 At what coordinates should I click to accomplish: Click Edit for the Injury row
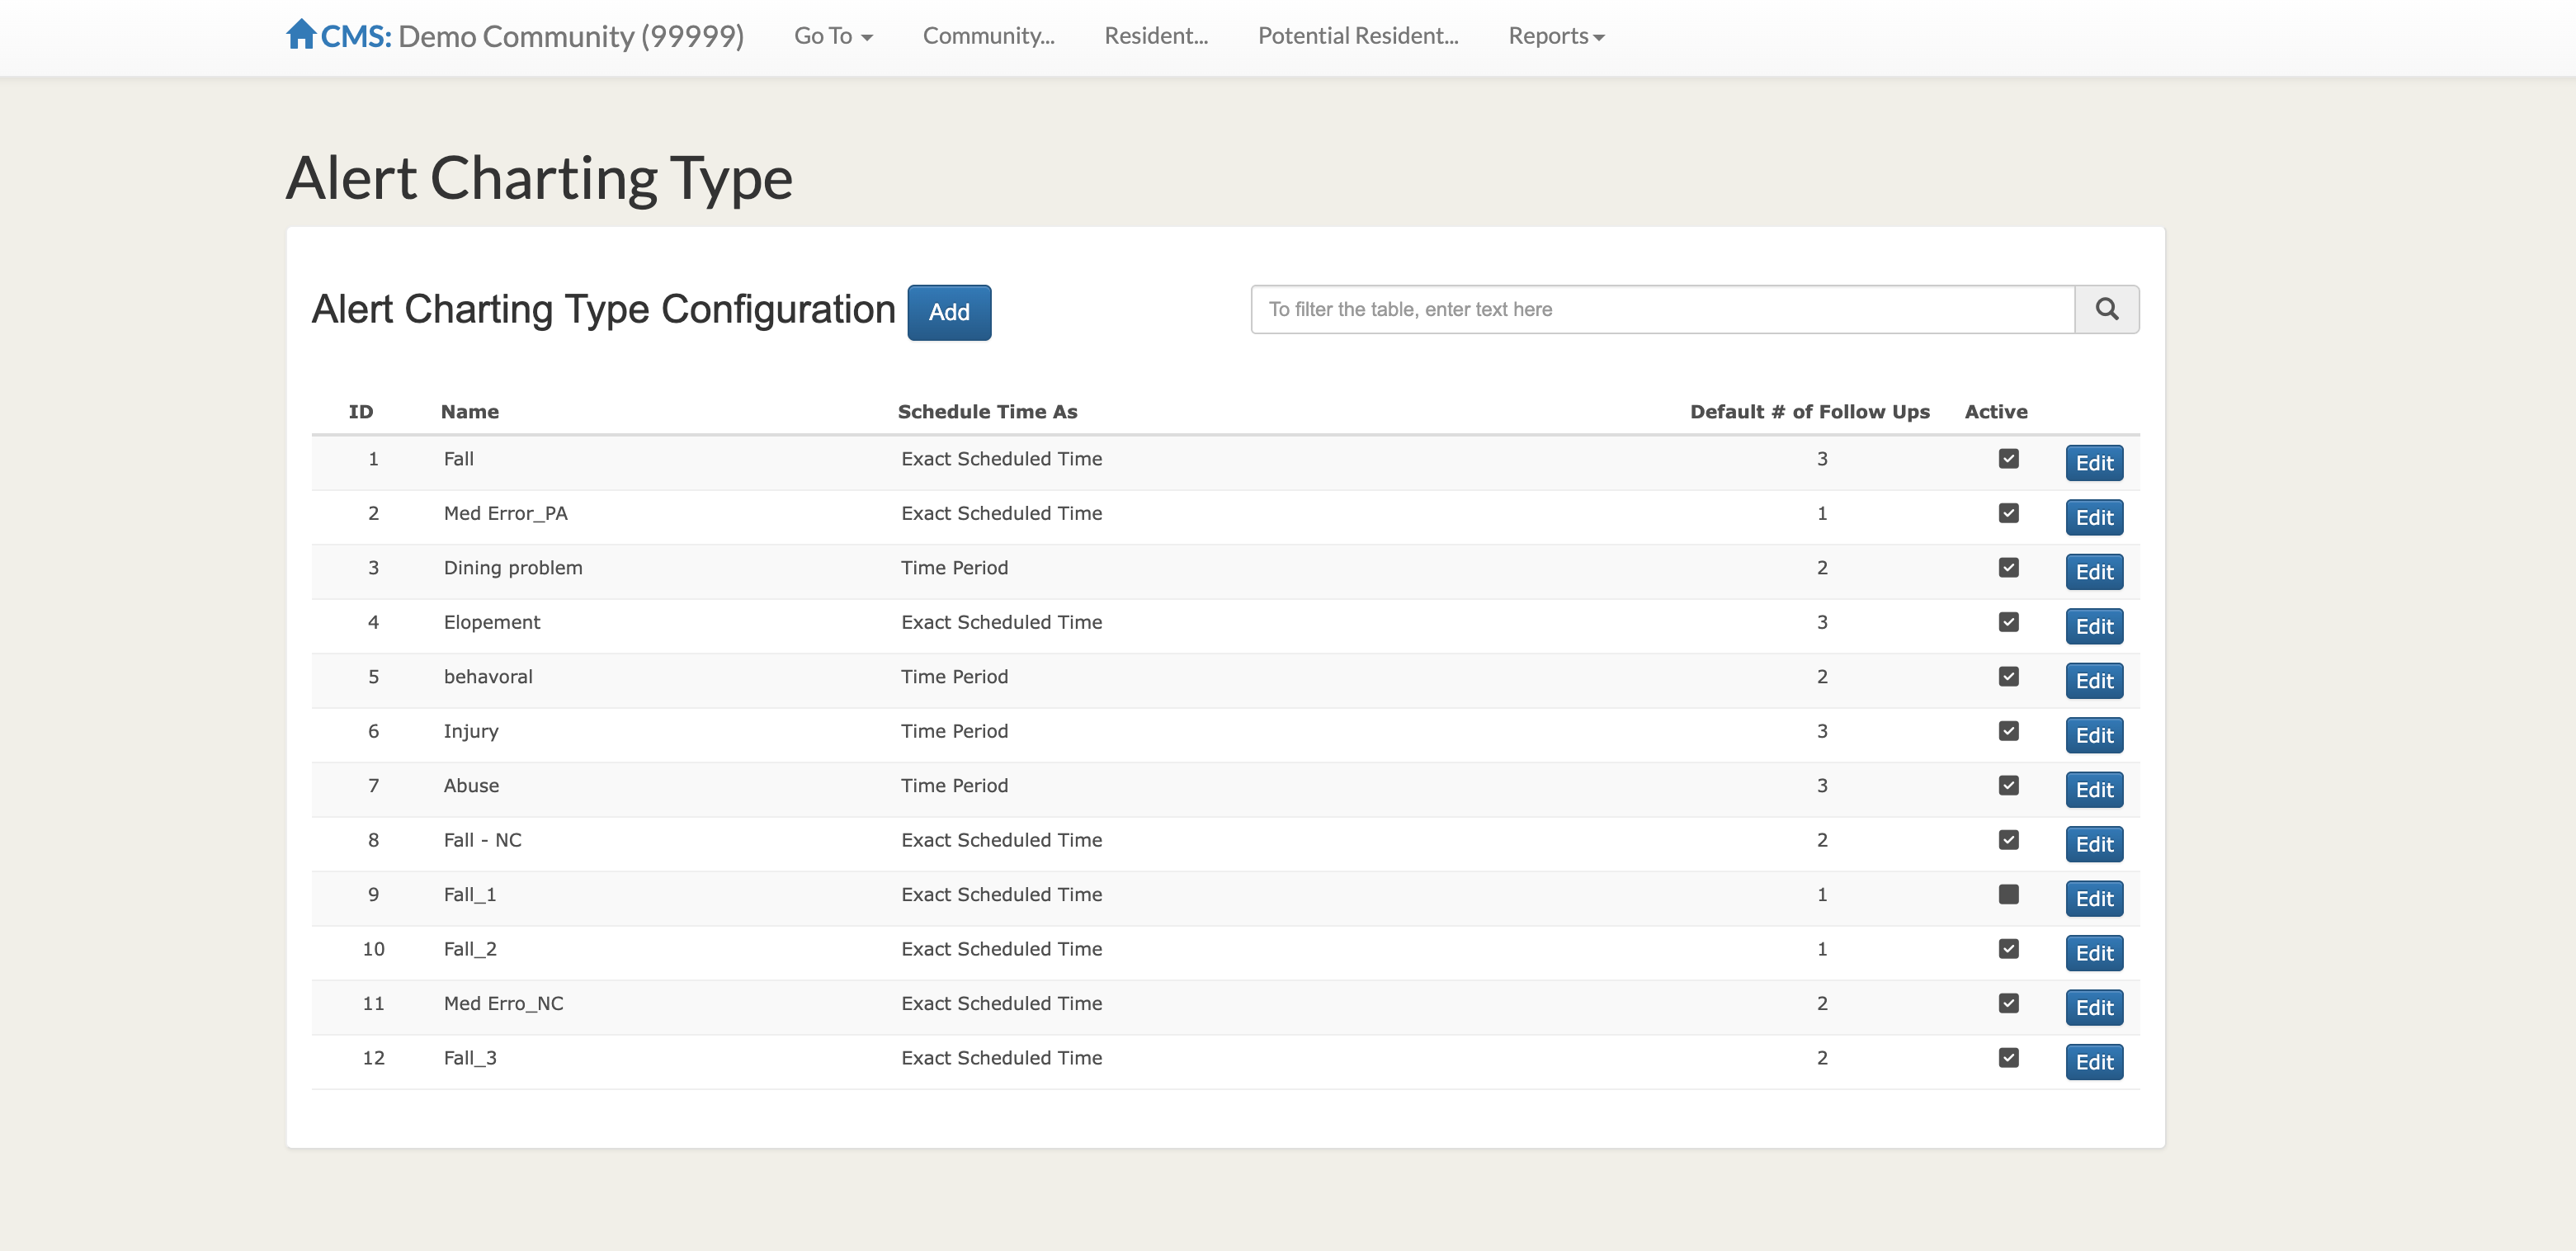pos(2093,736)
